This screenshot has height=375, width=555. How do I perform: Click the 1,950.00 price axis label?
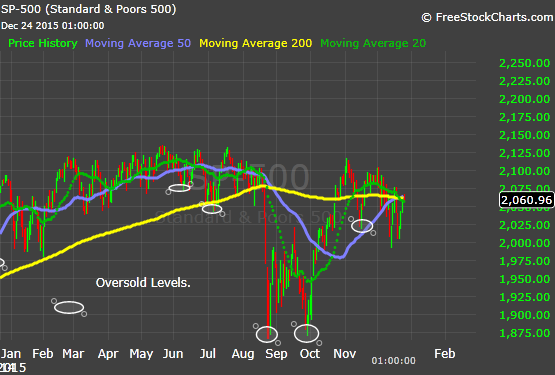coord(525,279)
